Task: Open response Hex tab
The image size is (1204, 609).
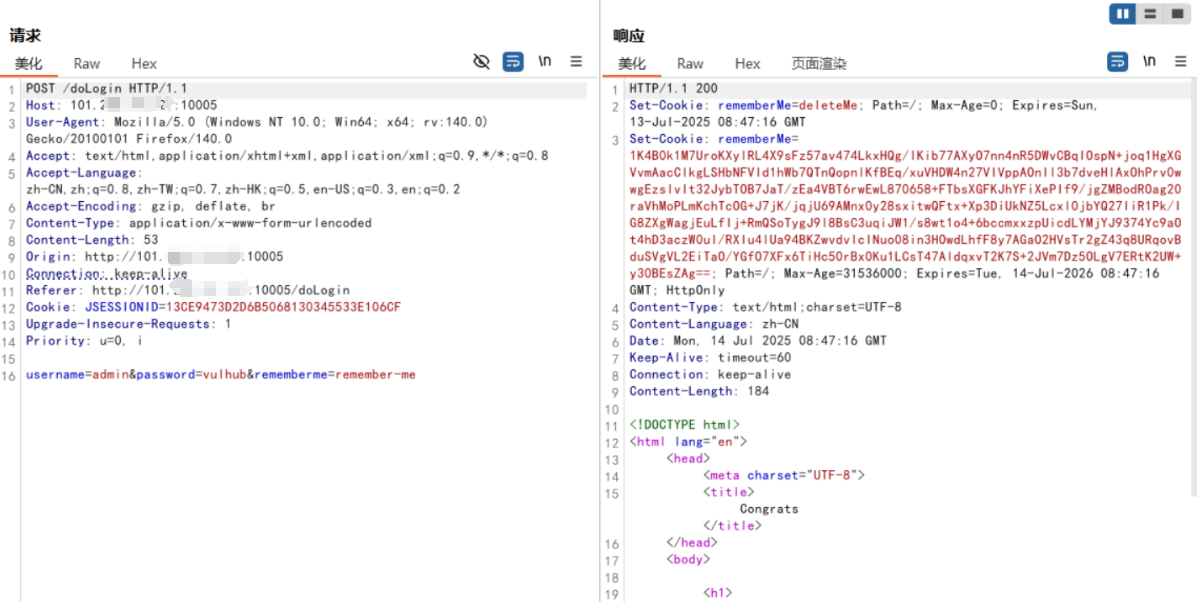Action: tap(748, 64)
